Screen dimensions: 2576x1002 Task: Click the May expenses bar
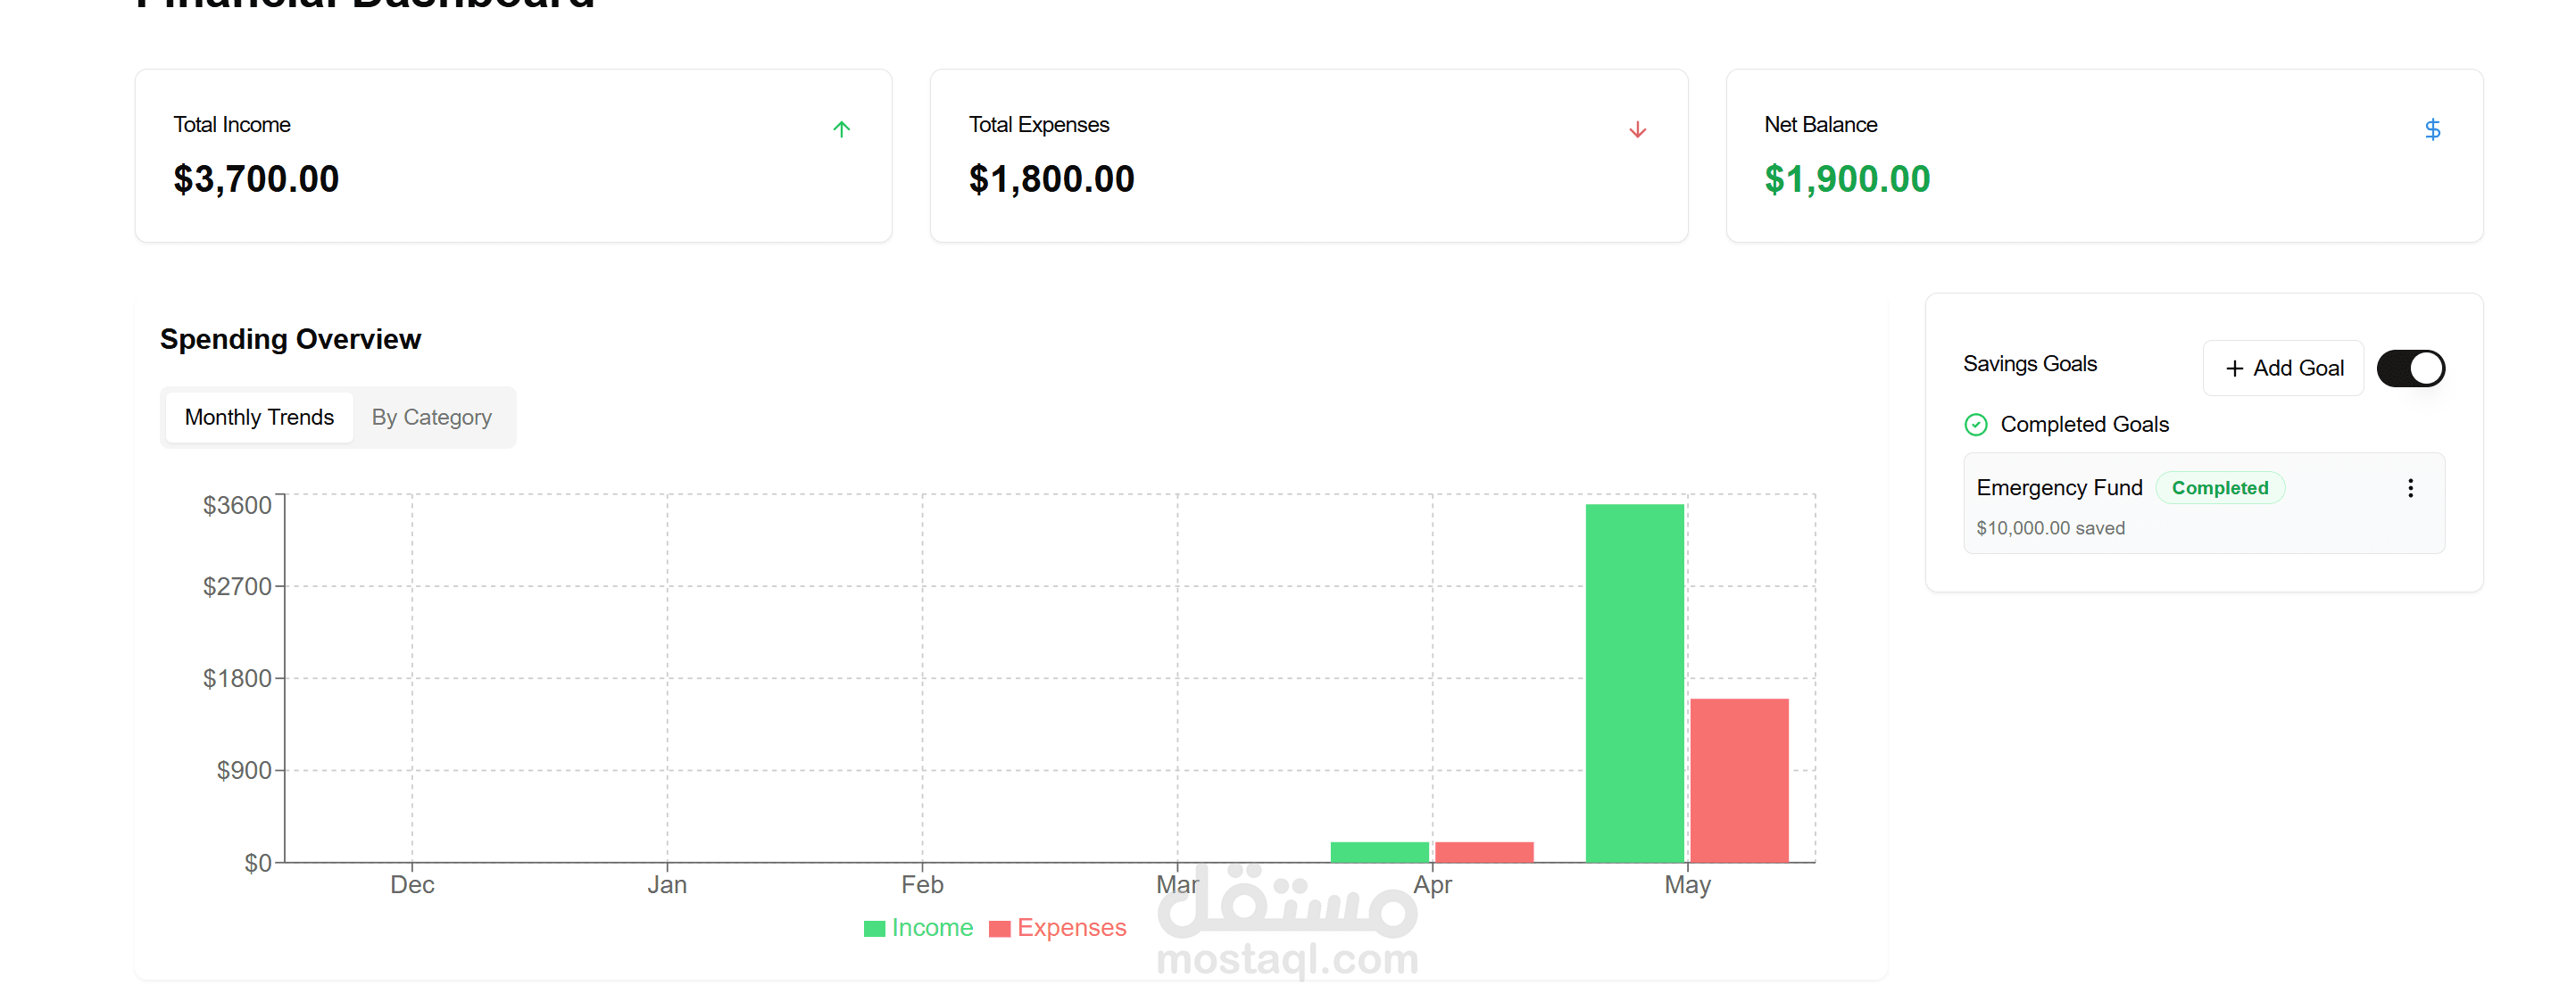point(1739,780)
